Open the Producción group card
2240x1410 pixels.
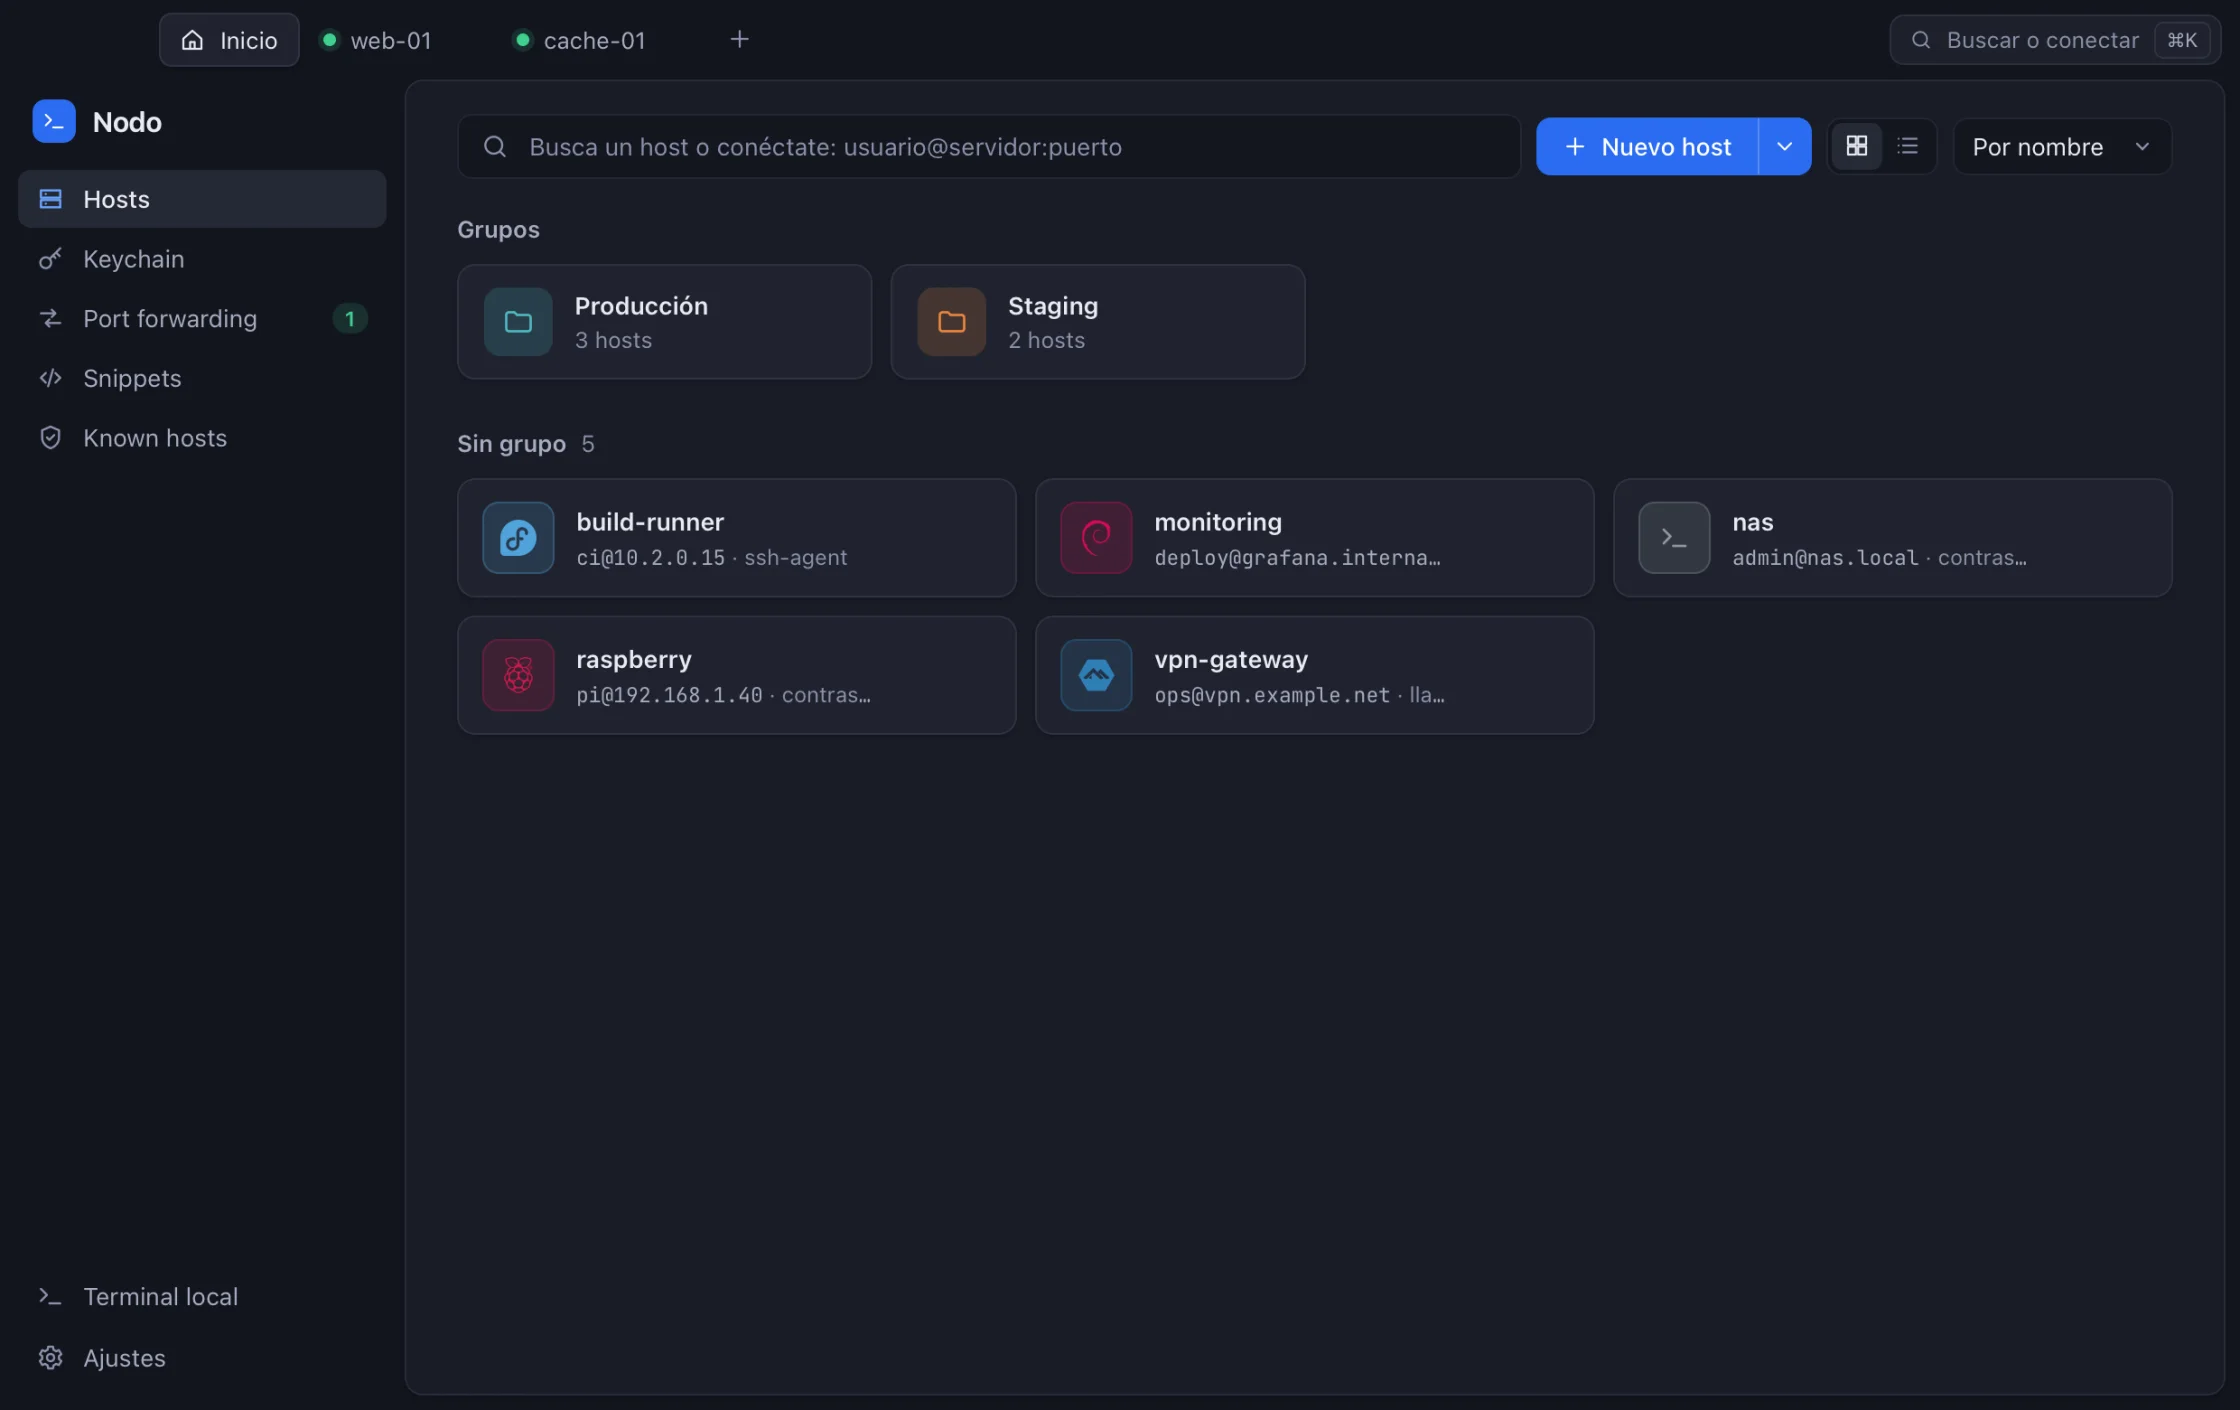664,322
